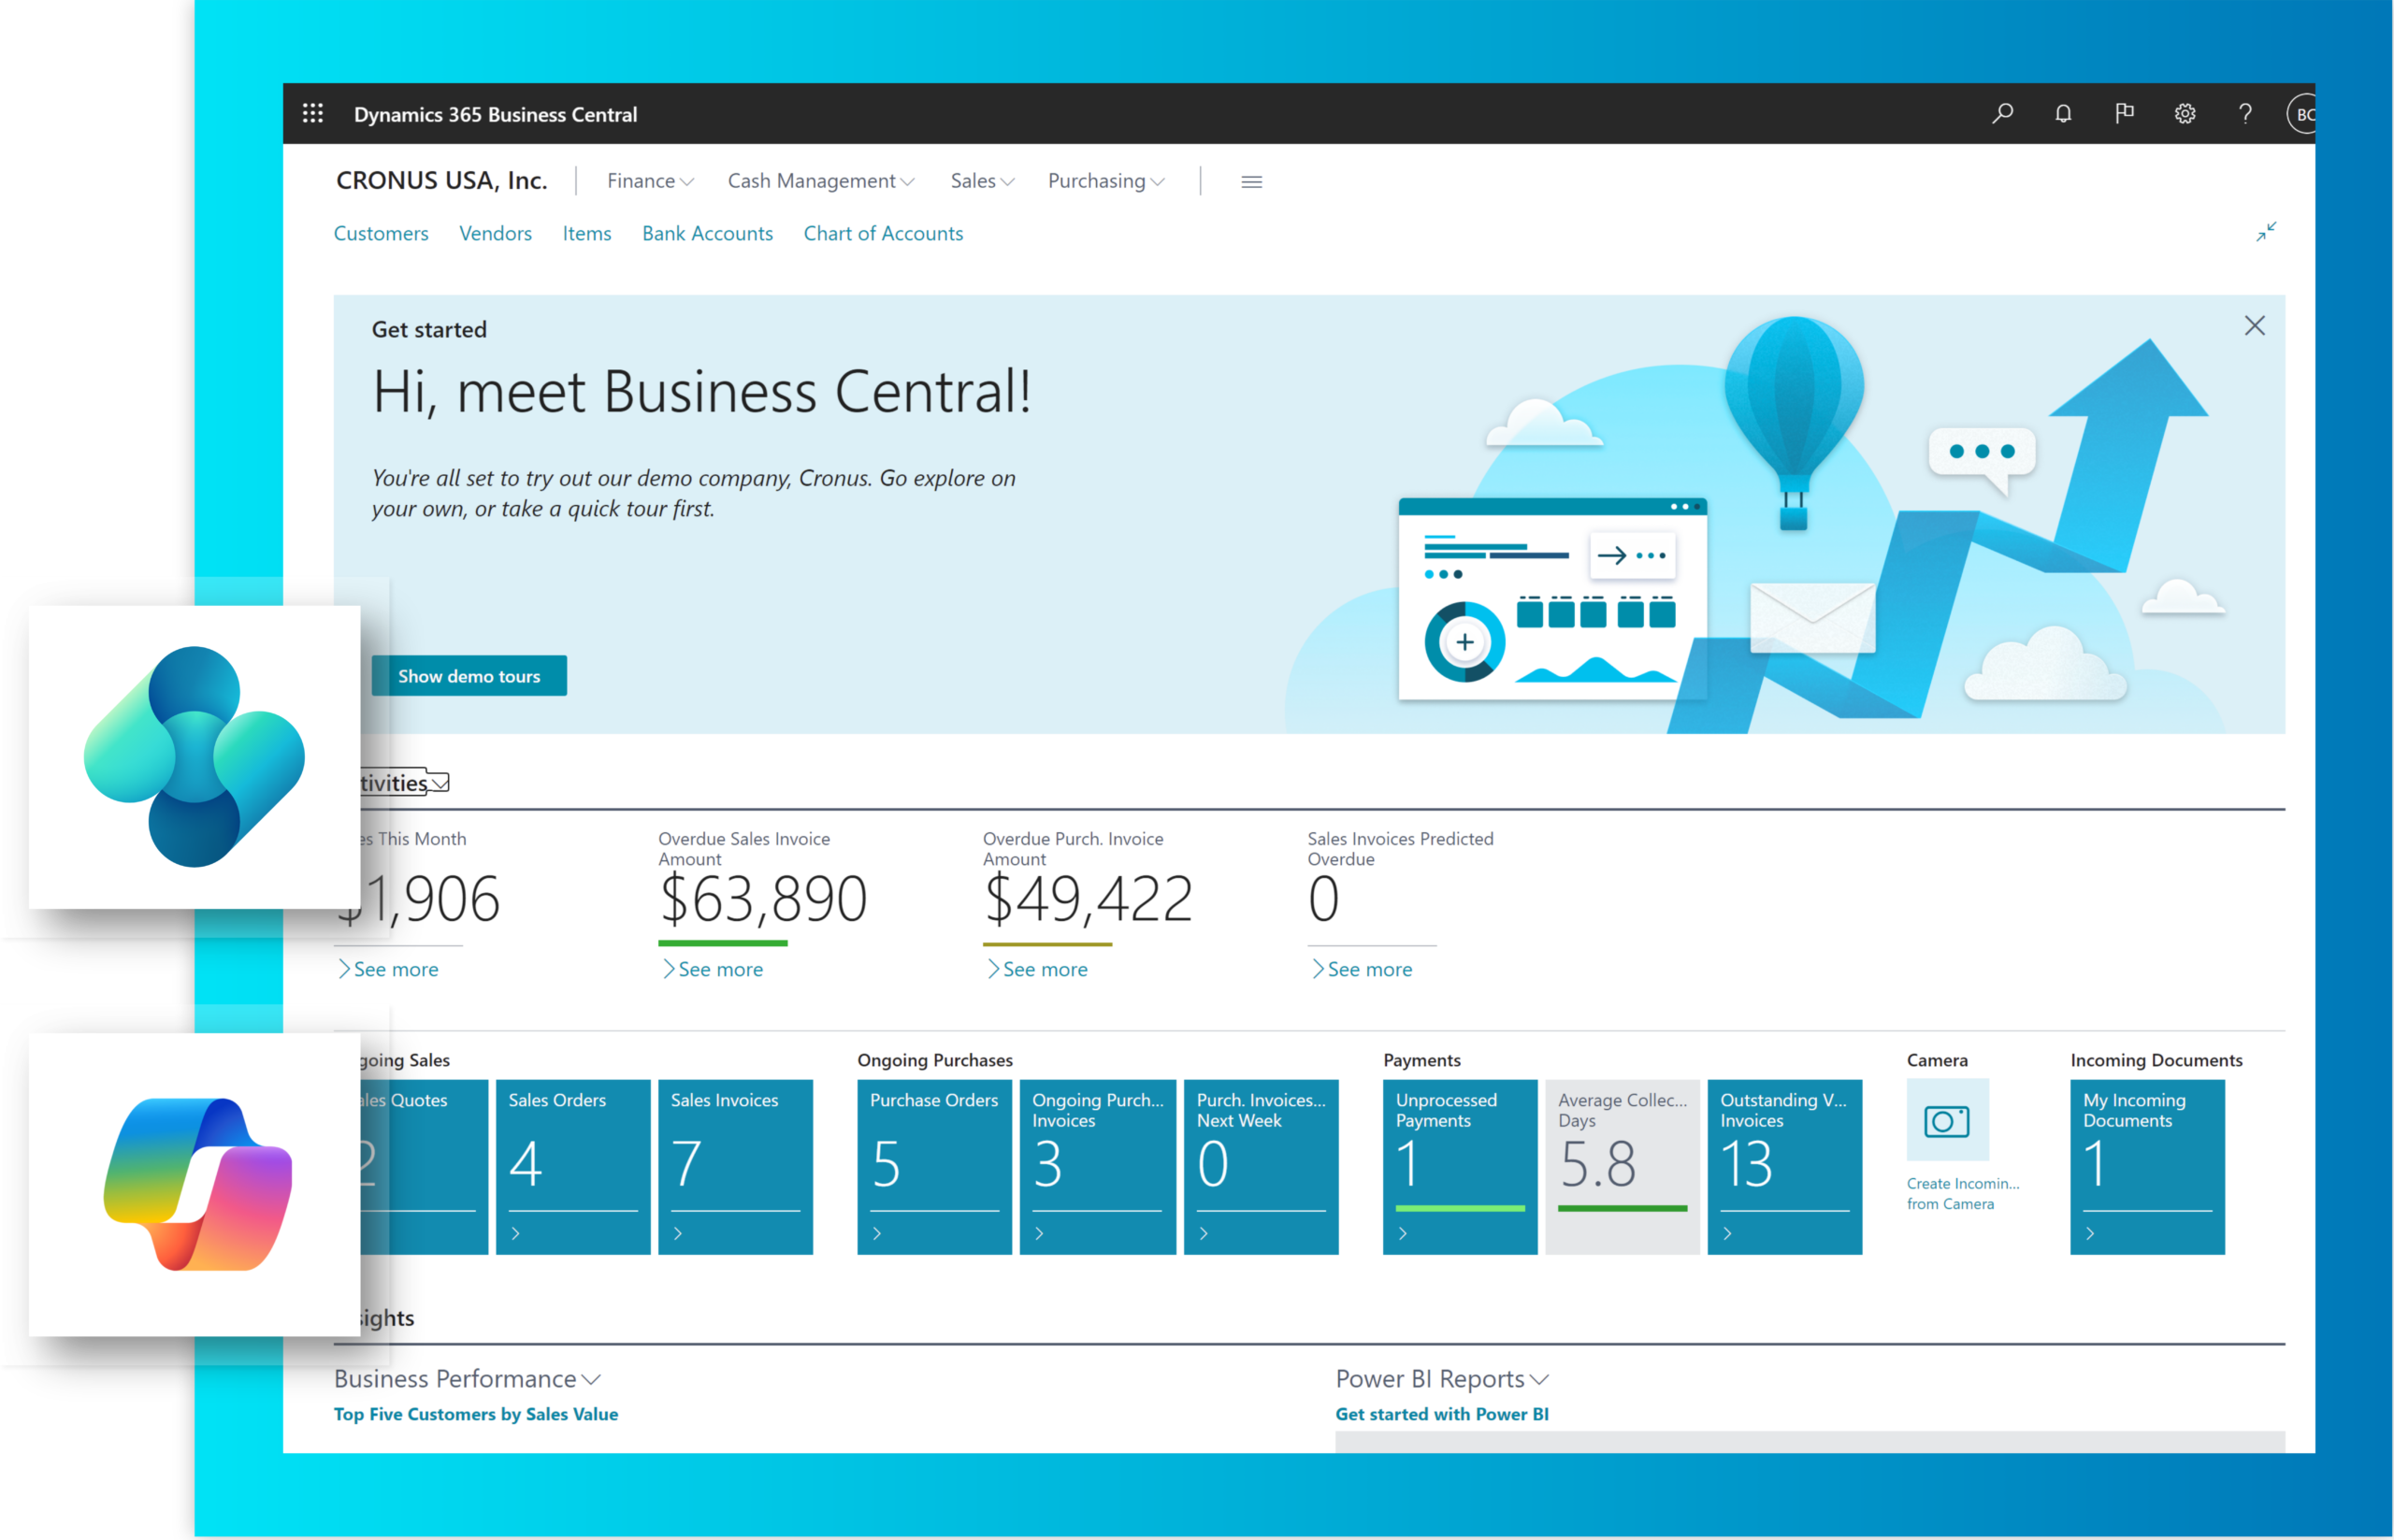Image resolution: width=2394 pixels, height=1540 pixels.
Task: Click the Purchase Orders tile arrow chevron
Action: 877,1233
